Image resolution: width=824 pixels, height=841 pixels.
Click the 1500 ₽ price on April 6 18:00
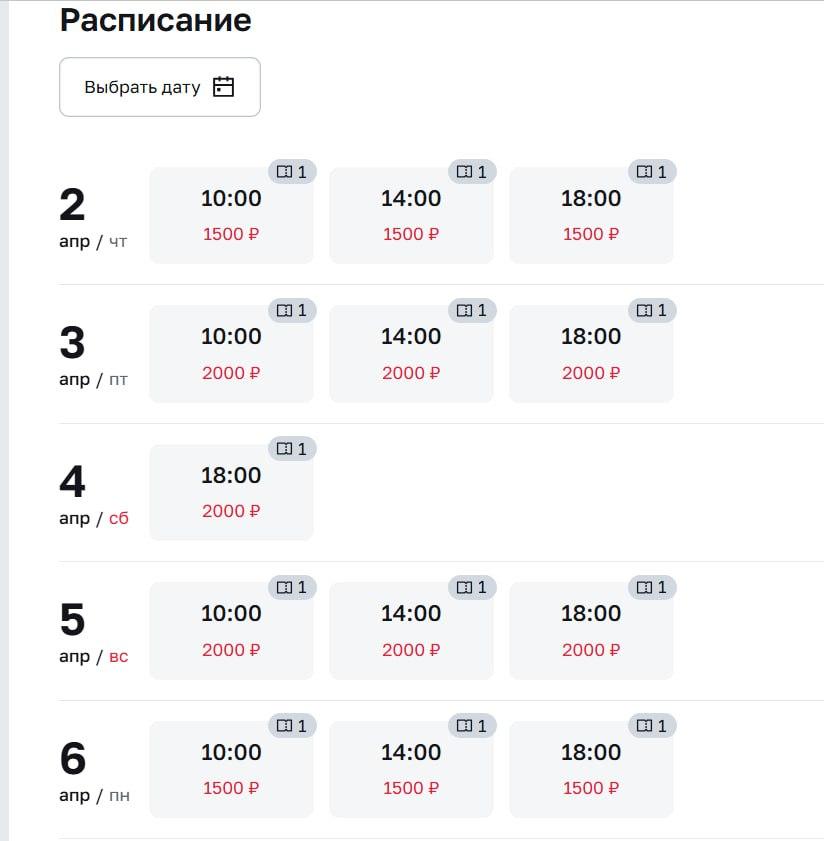coord(591,788)
